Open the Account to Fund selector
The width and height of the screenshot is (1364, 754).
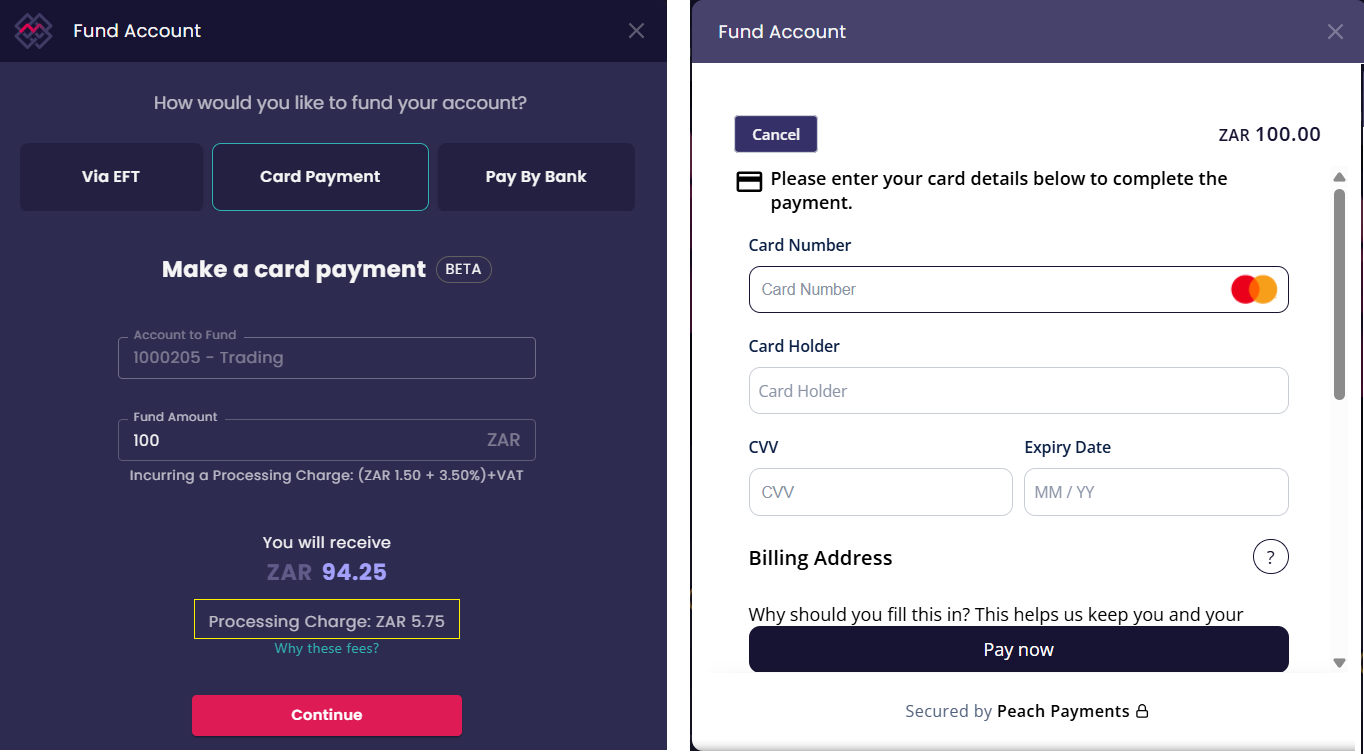click(x=326, y=358)
